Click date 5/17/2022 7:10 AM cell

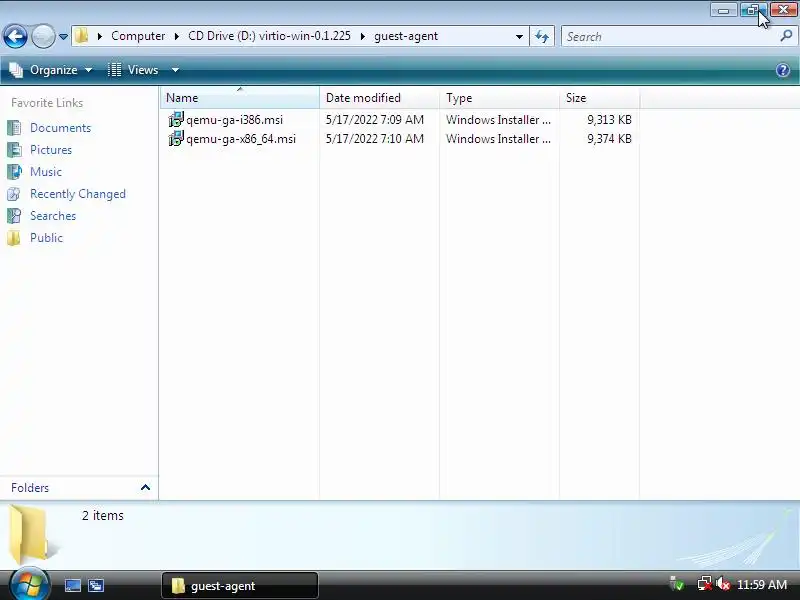[374, 139]
